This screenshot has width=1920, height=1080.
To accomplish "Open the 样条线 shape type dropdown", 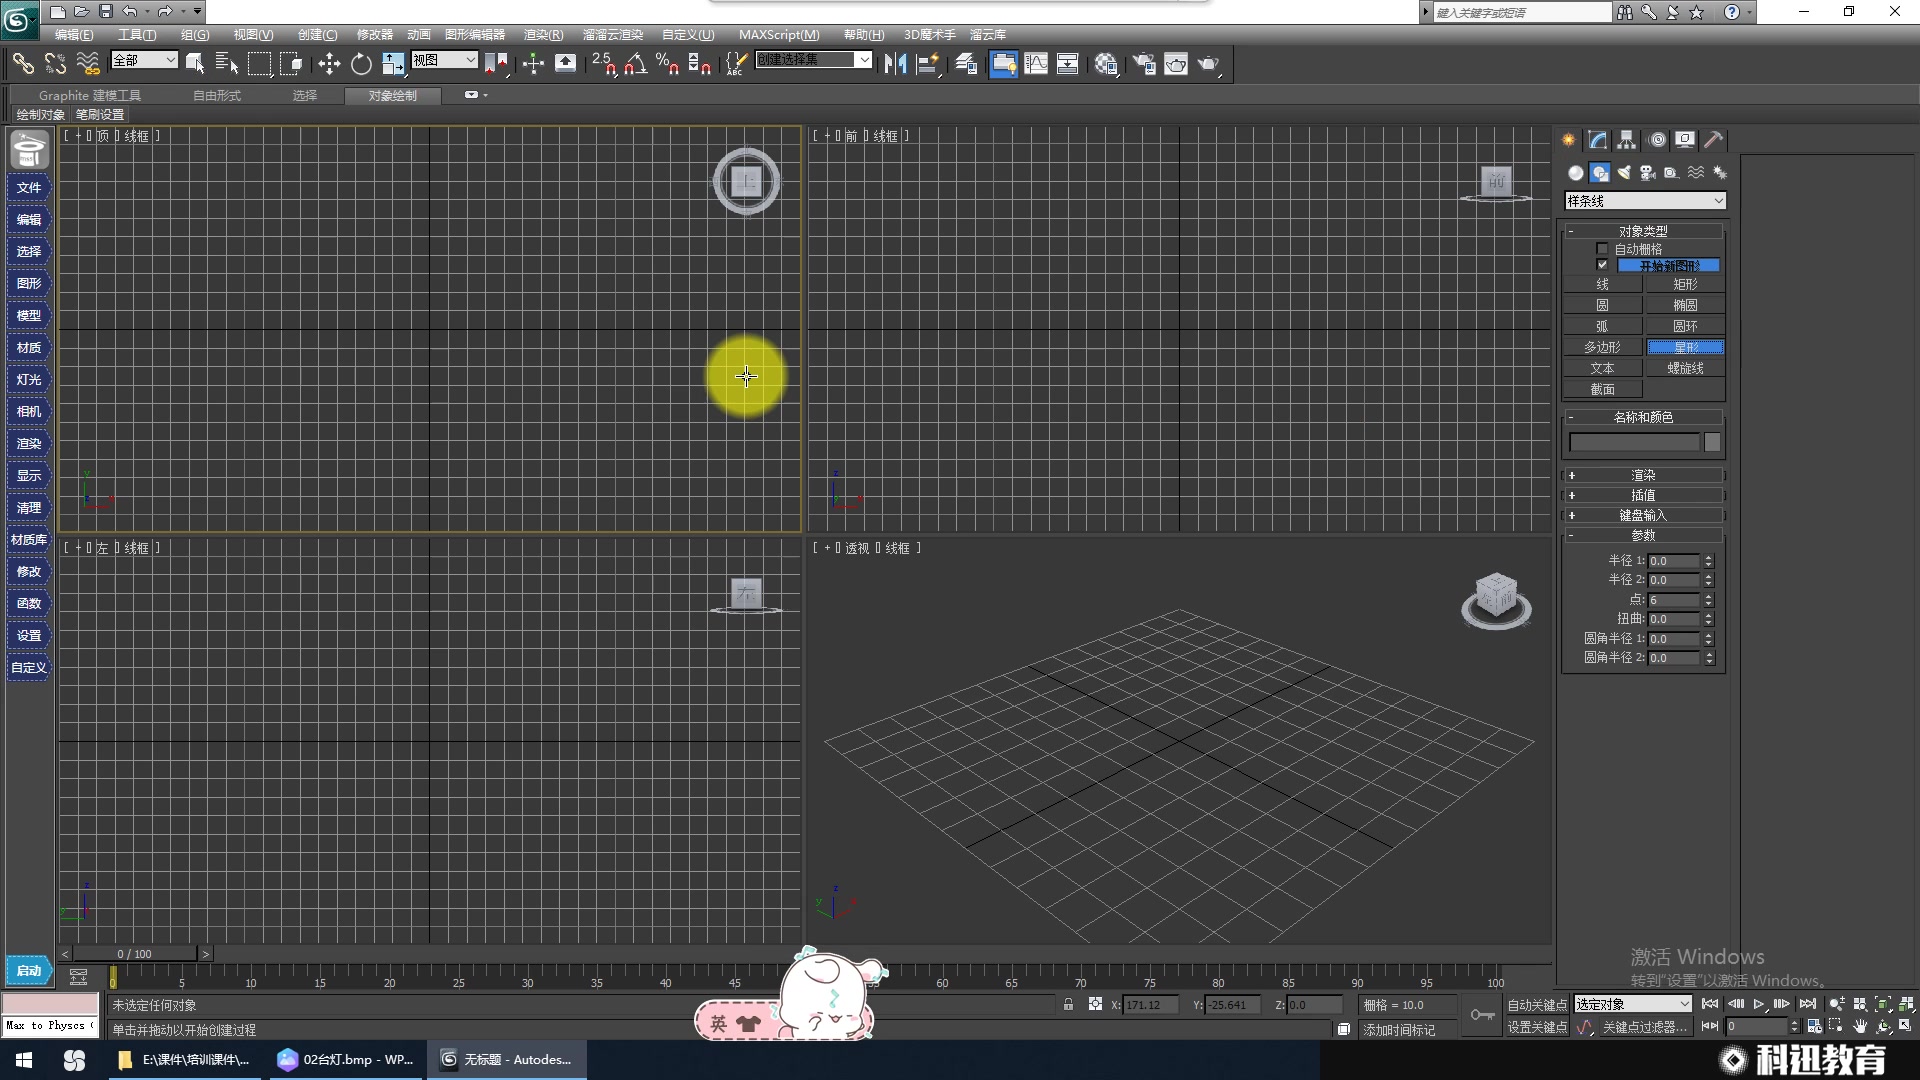I will (x=1645, y=201).
